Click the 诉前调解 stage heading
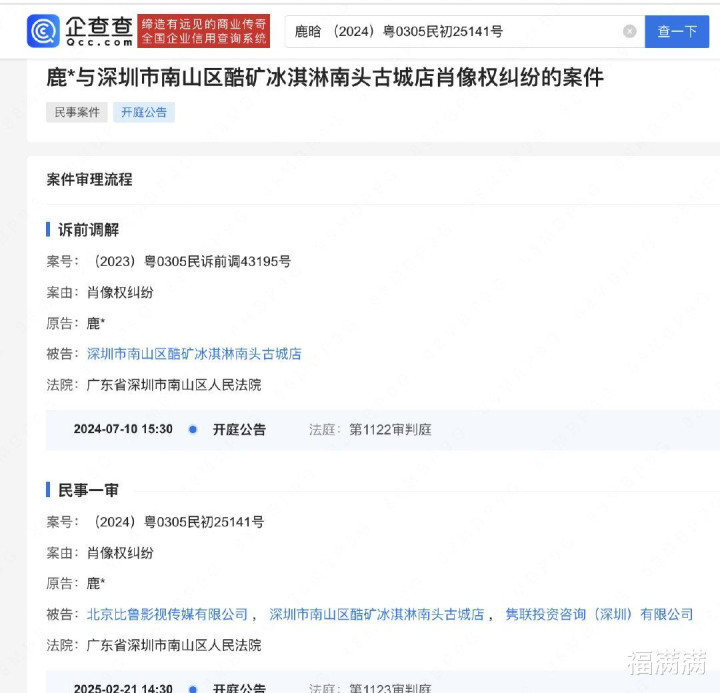Image resolution: width=720 pixels, height=693 pixels. 88,229
